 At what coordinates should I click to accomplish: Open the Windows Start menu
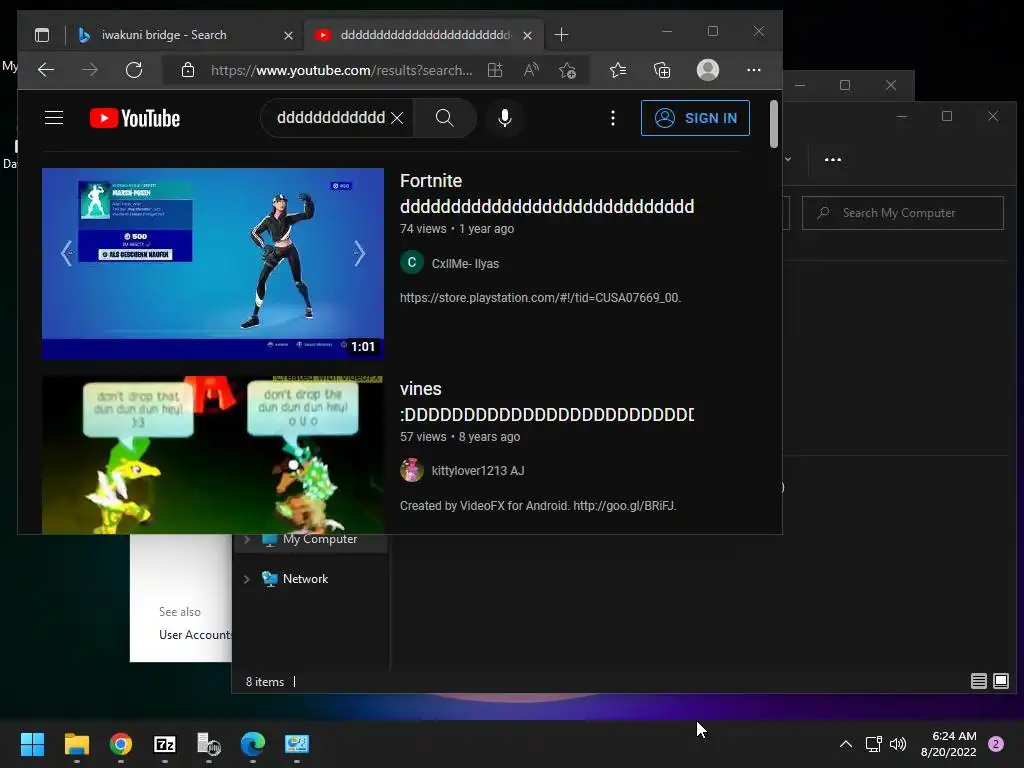point(33,744)
